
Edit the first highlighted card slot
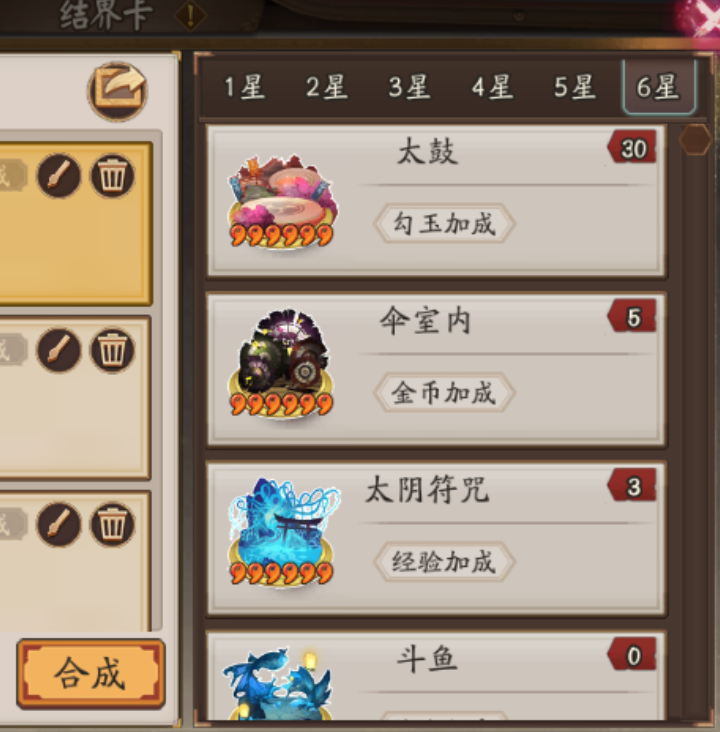tap(59, 176)
